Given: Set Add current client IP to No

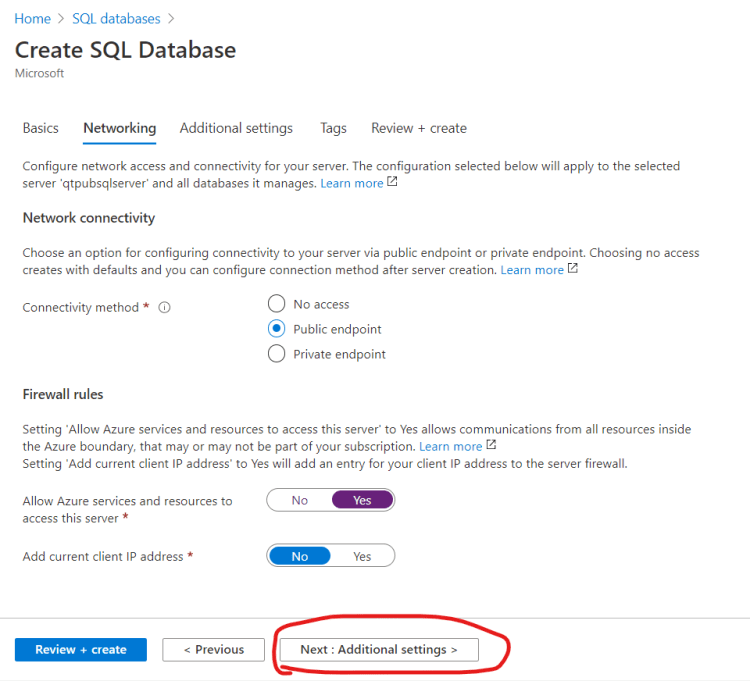Looking at the screenshot, I should click(300, 556).
